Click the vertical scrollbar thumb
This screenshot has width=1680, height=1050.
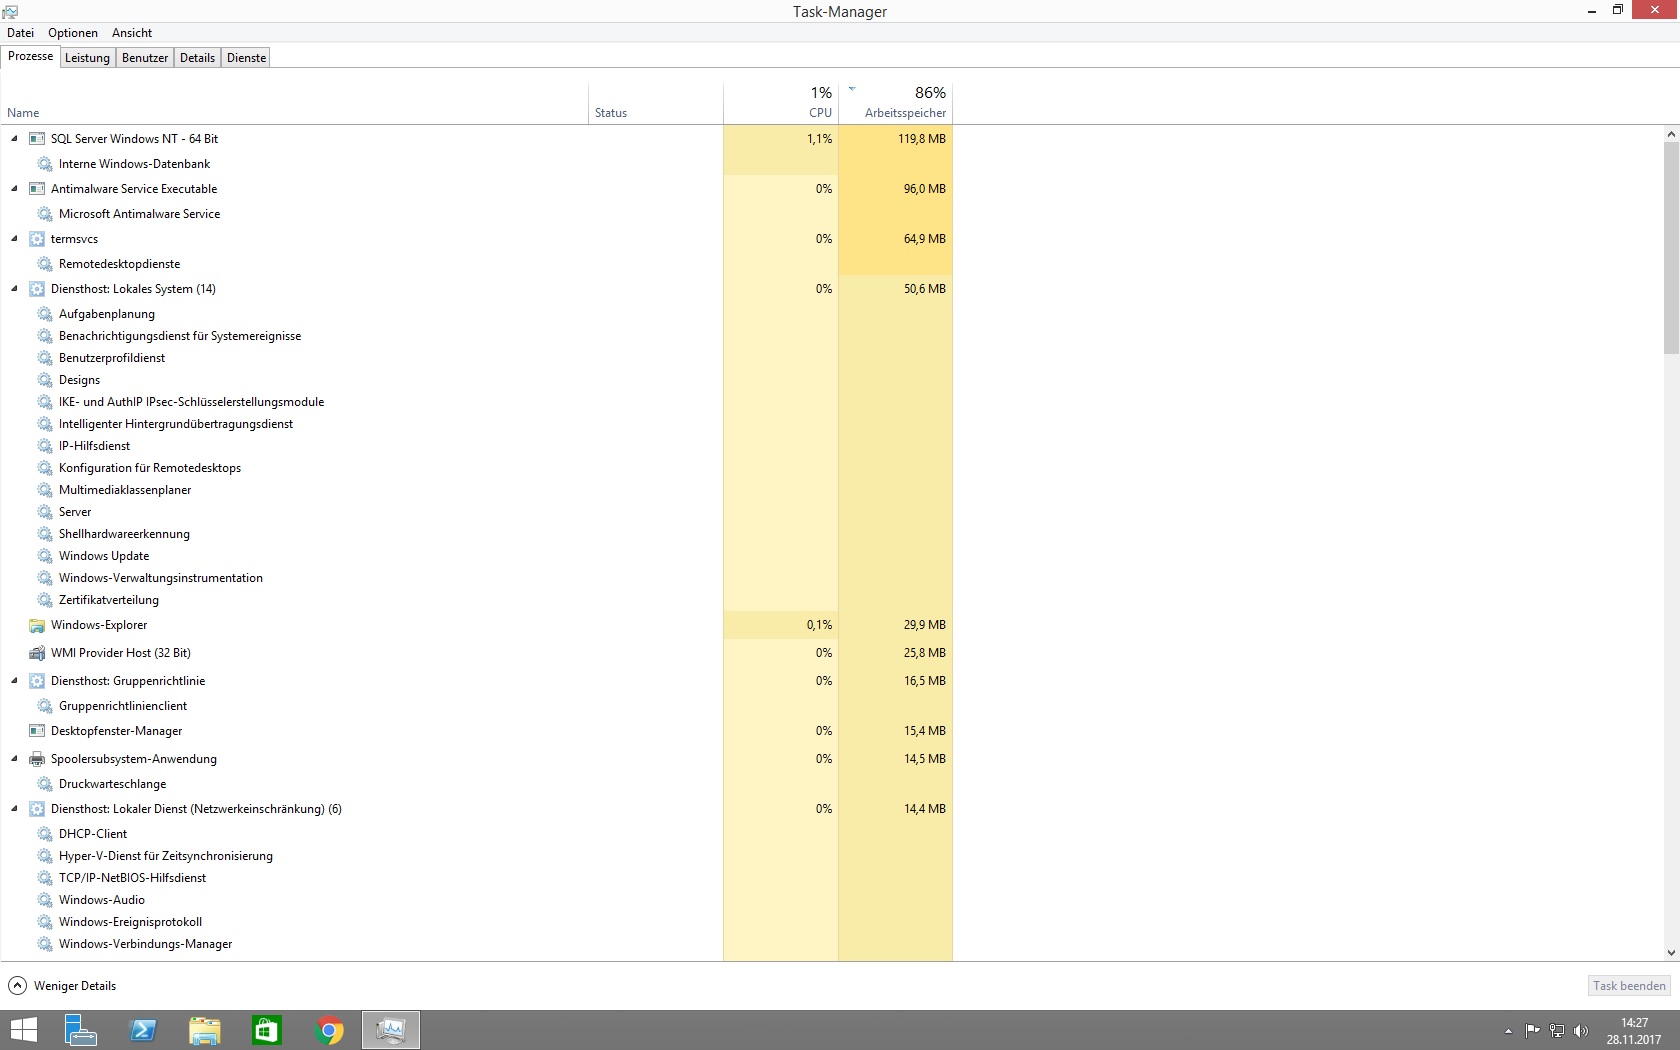[1671, 248]
